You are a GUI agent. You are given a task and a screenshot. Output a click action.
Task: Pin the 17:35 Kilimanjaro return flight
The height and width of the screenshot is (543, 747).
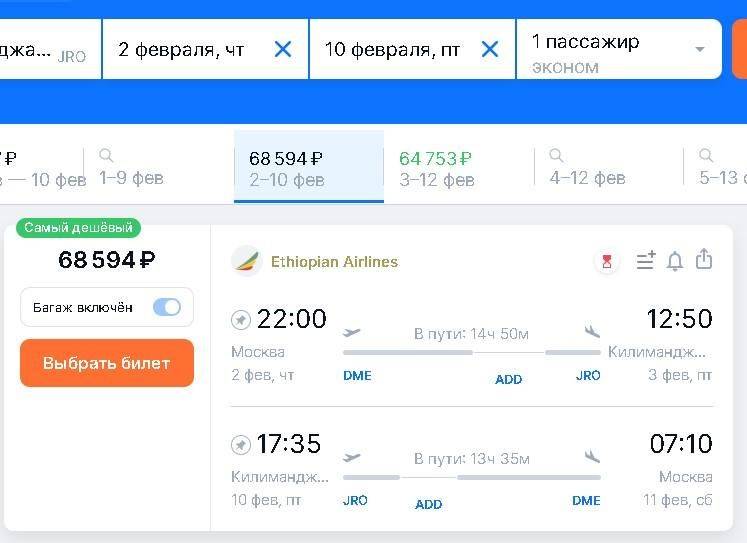point(241,444)
